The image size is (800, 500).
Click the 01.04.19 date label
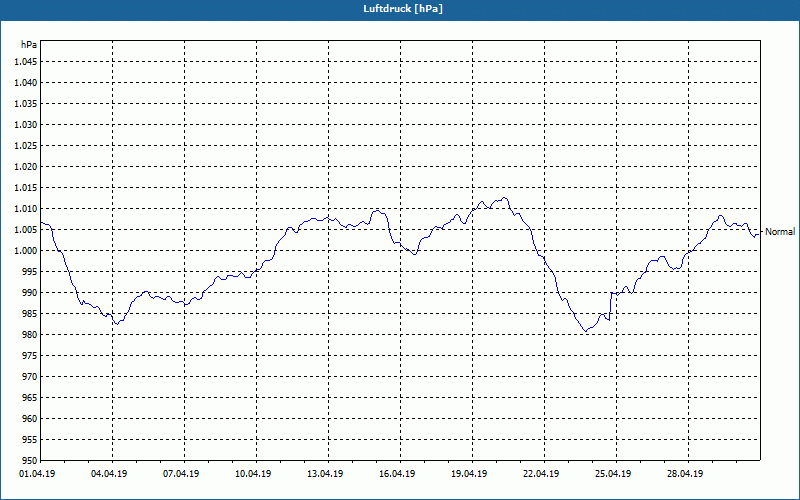[37, 473]
